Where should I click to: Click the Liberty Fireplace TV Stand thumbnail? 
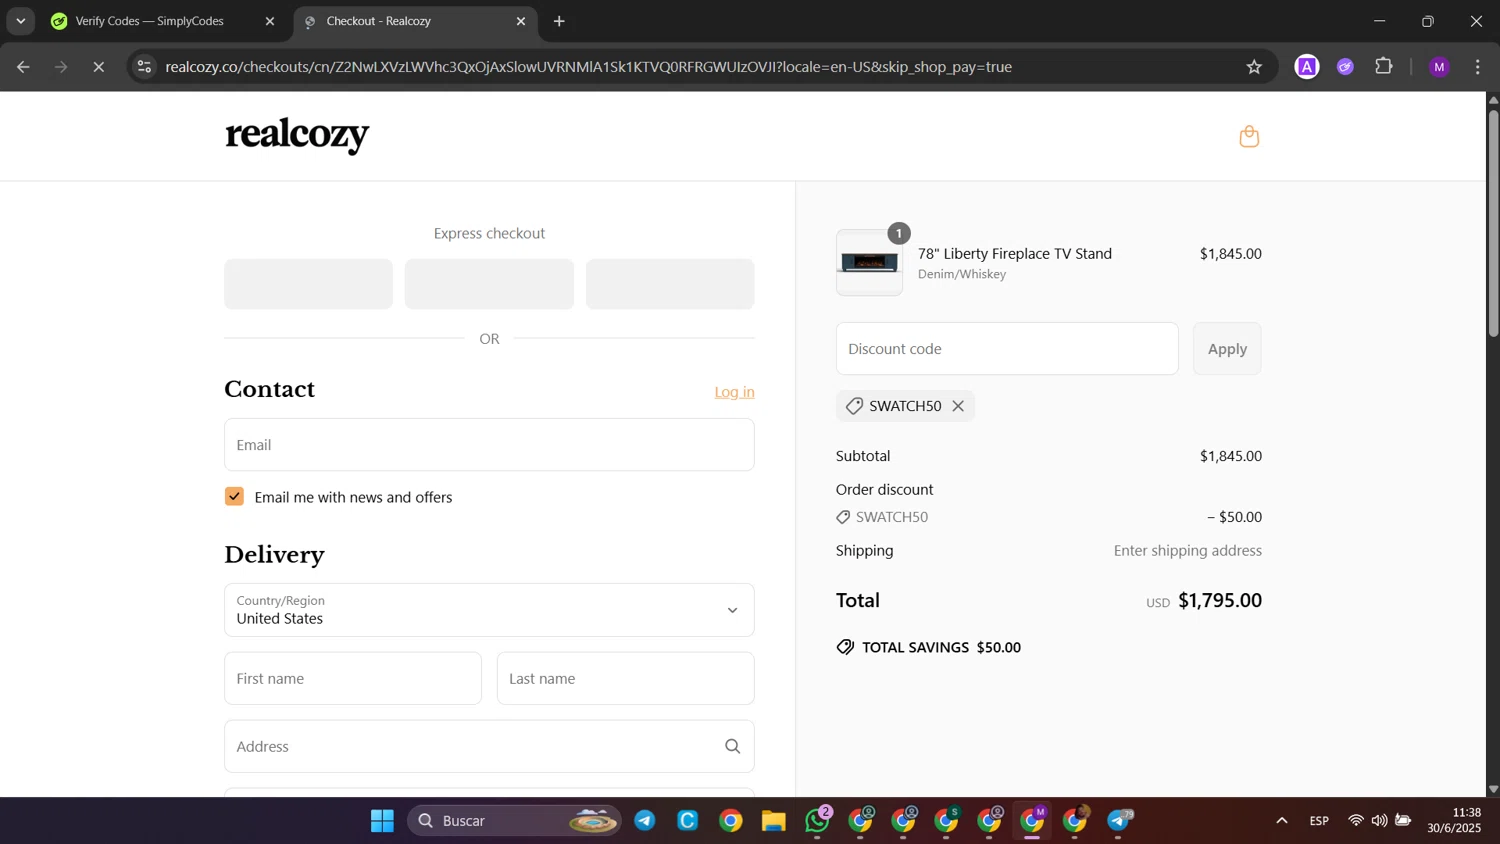tap(869, 263)
